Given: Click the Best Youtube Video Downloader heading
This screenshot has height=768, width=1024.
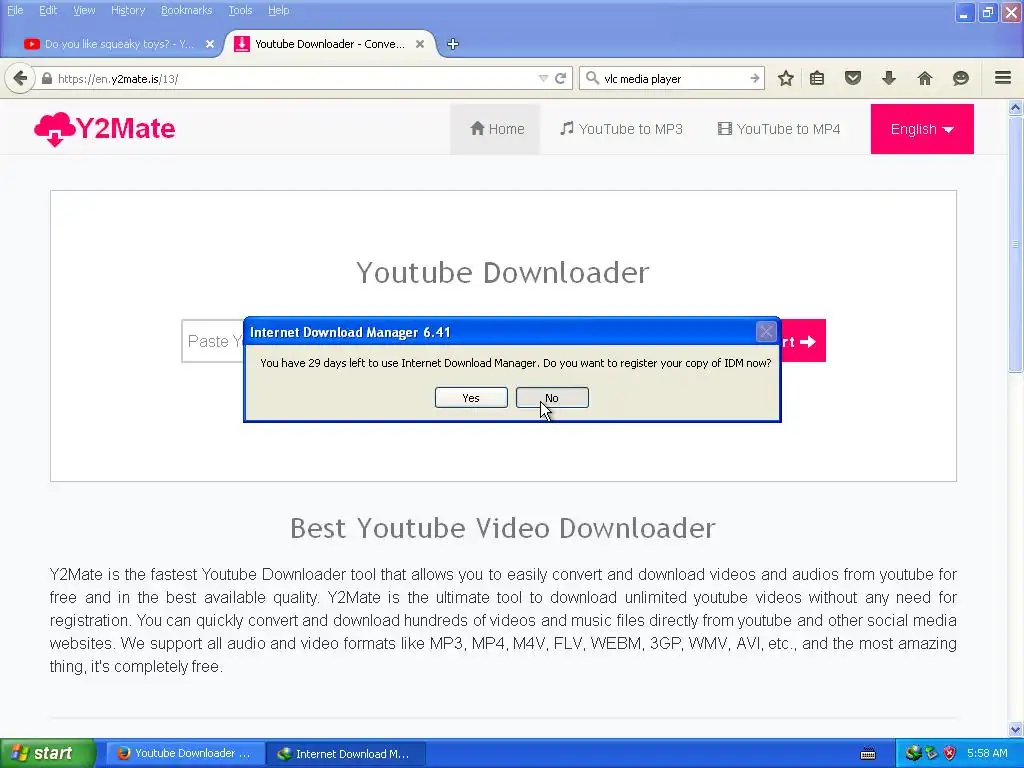Looking at the screenshot, I should 503,528.
